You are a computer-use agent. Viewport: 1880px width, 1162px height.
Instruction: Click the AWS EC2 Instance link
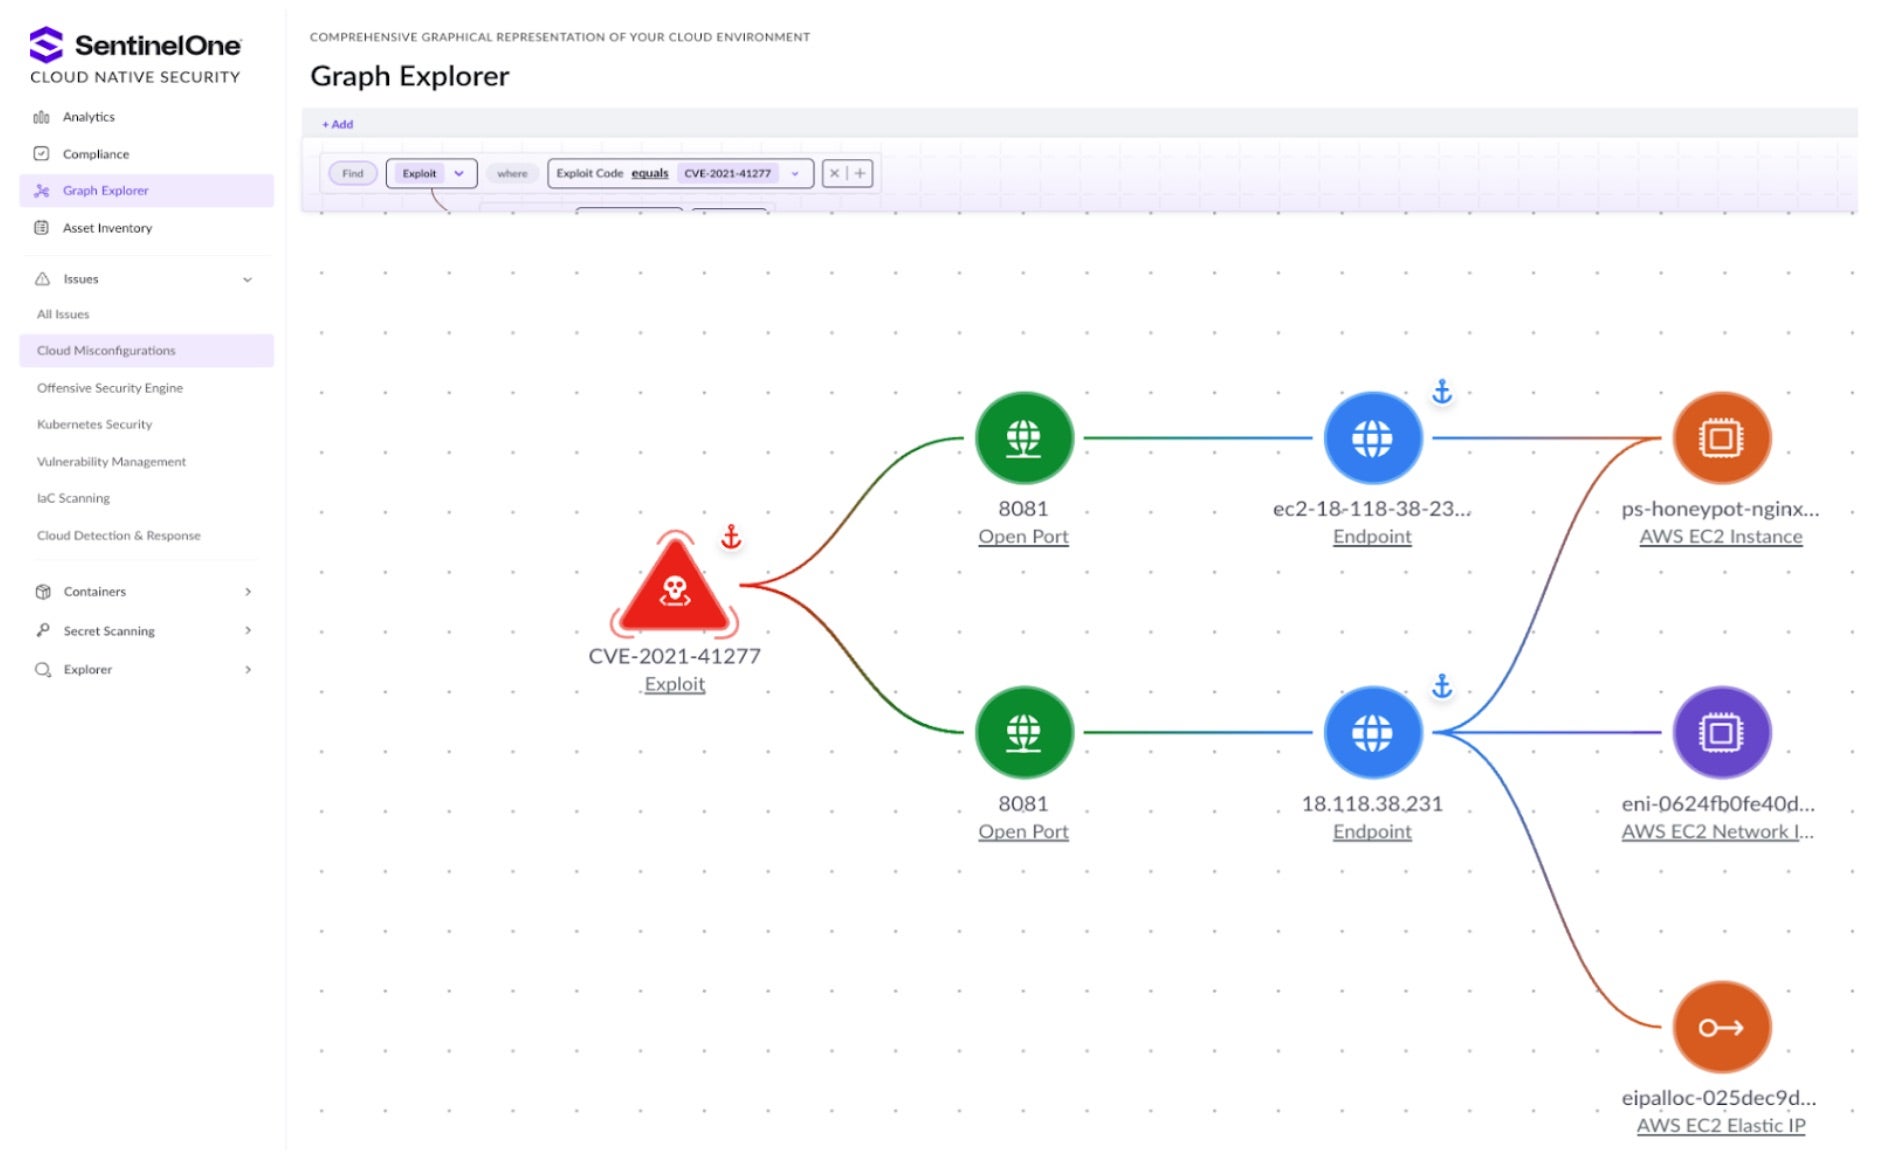pyautogui.click(x=1720, y=537)
